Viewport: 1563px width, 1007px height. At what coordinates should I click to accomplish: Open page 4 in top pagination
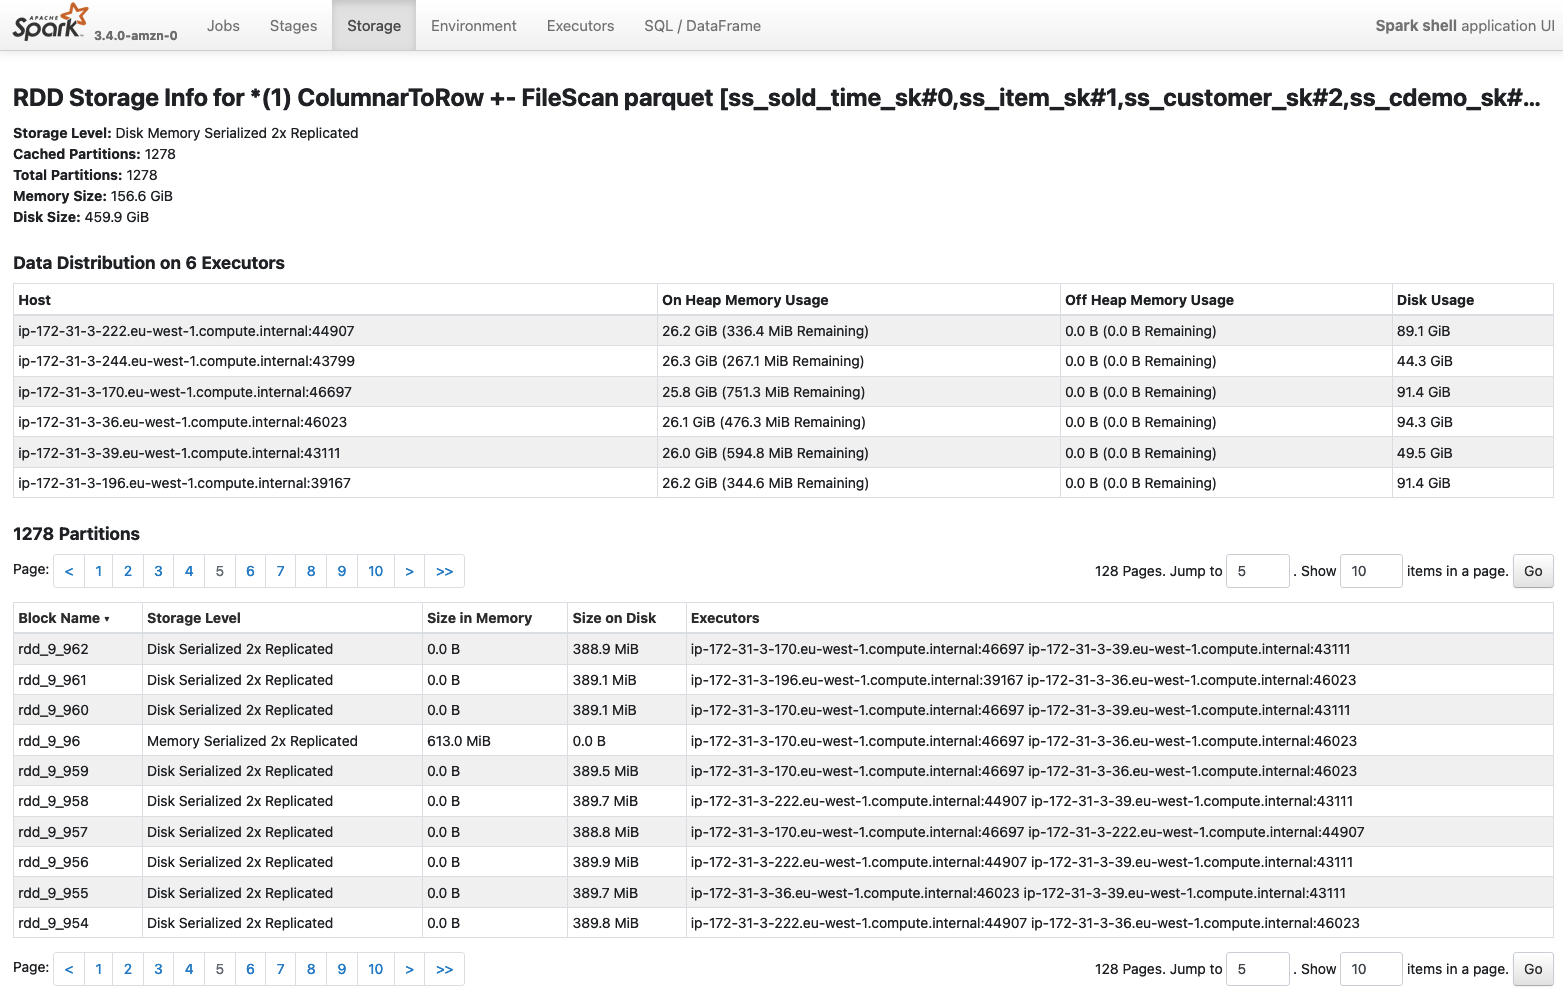coord(189,571)
